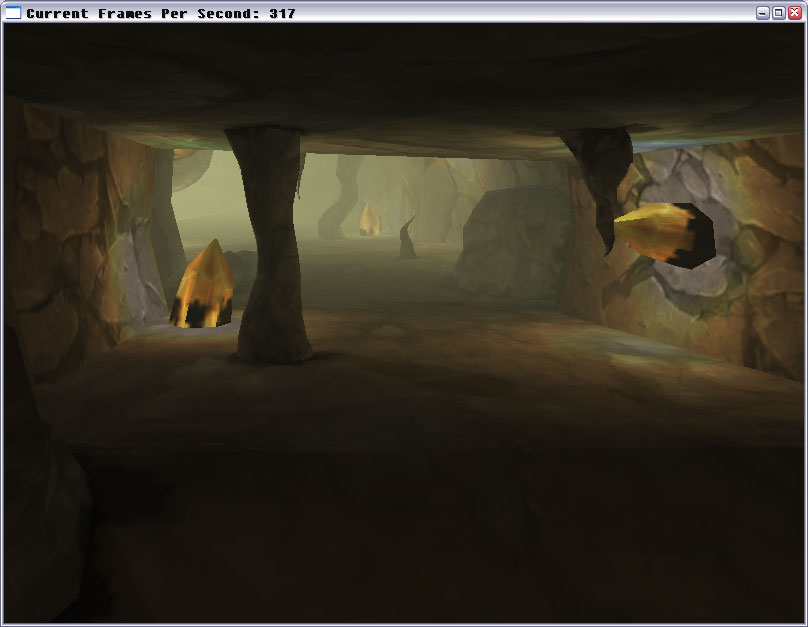Click the amber crystal beside the left wall
Image resolution: width=808 pixels, height=627 pixels.
point(202,284)
